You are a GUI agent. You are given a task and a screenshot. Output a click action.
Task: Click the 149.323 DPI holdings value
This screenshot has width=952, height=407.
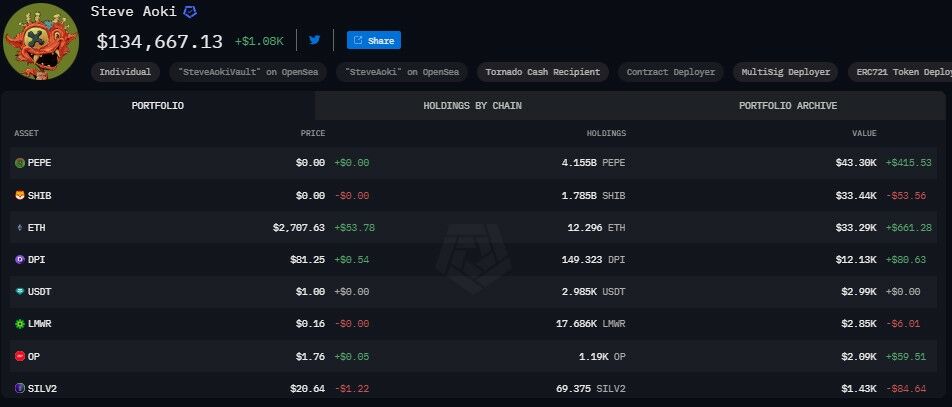pyautogui.click(x=593, y=259)
